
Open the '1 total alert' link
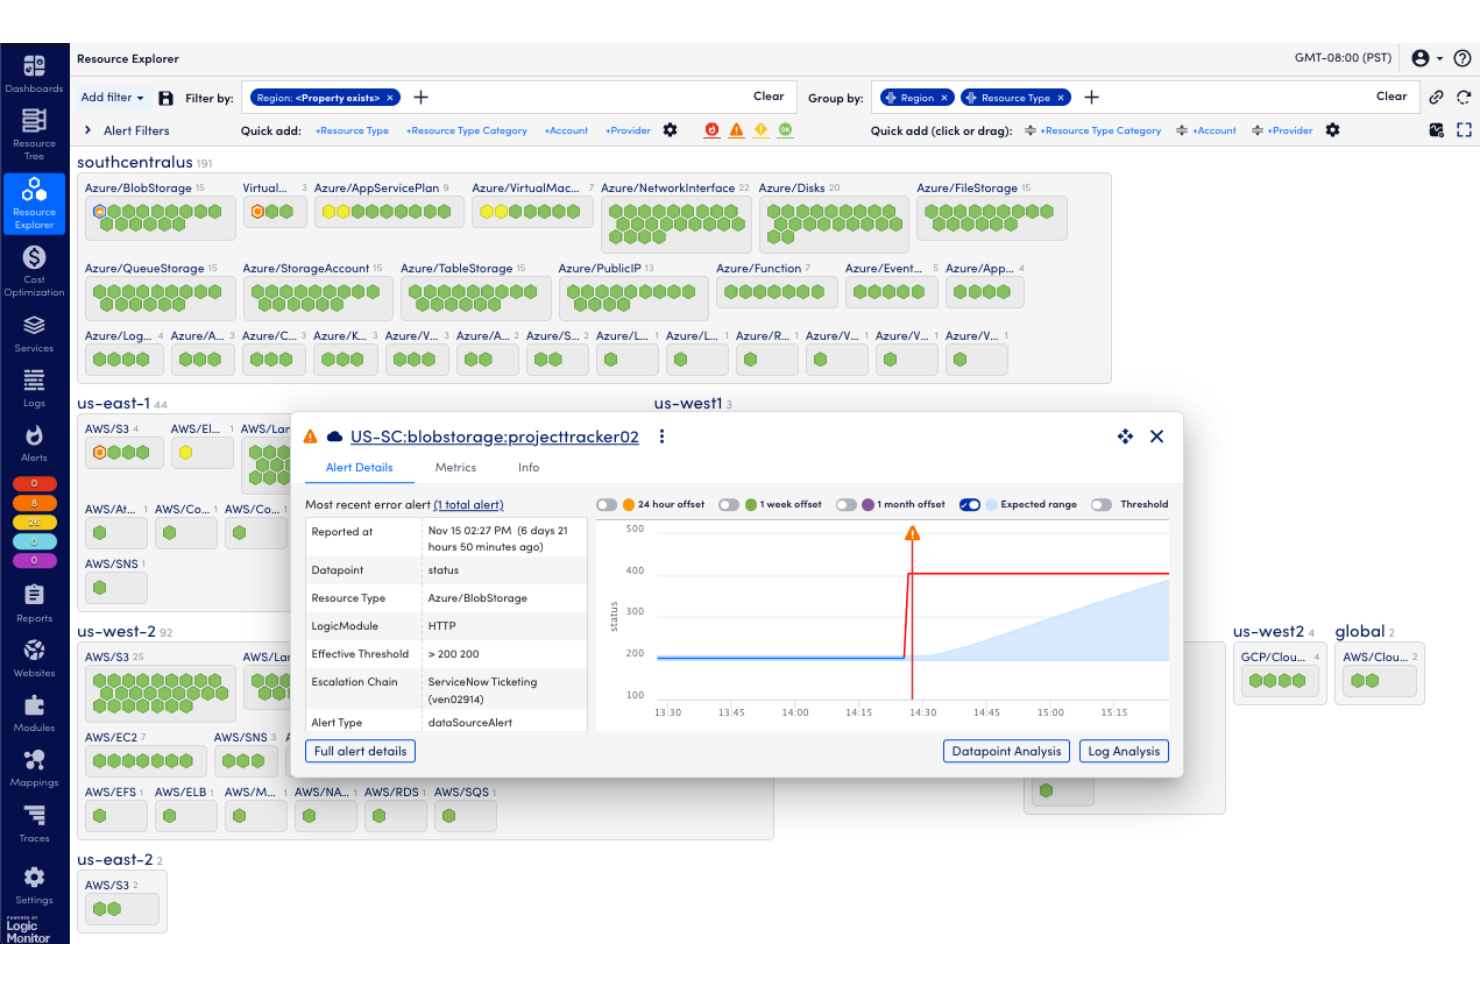(469, 505)
